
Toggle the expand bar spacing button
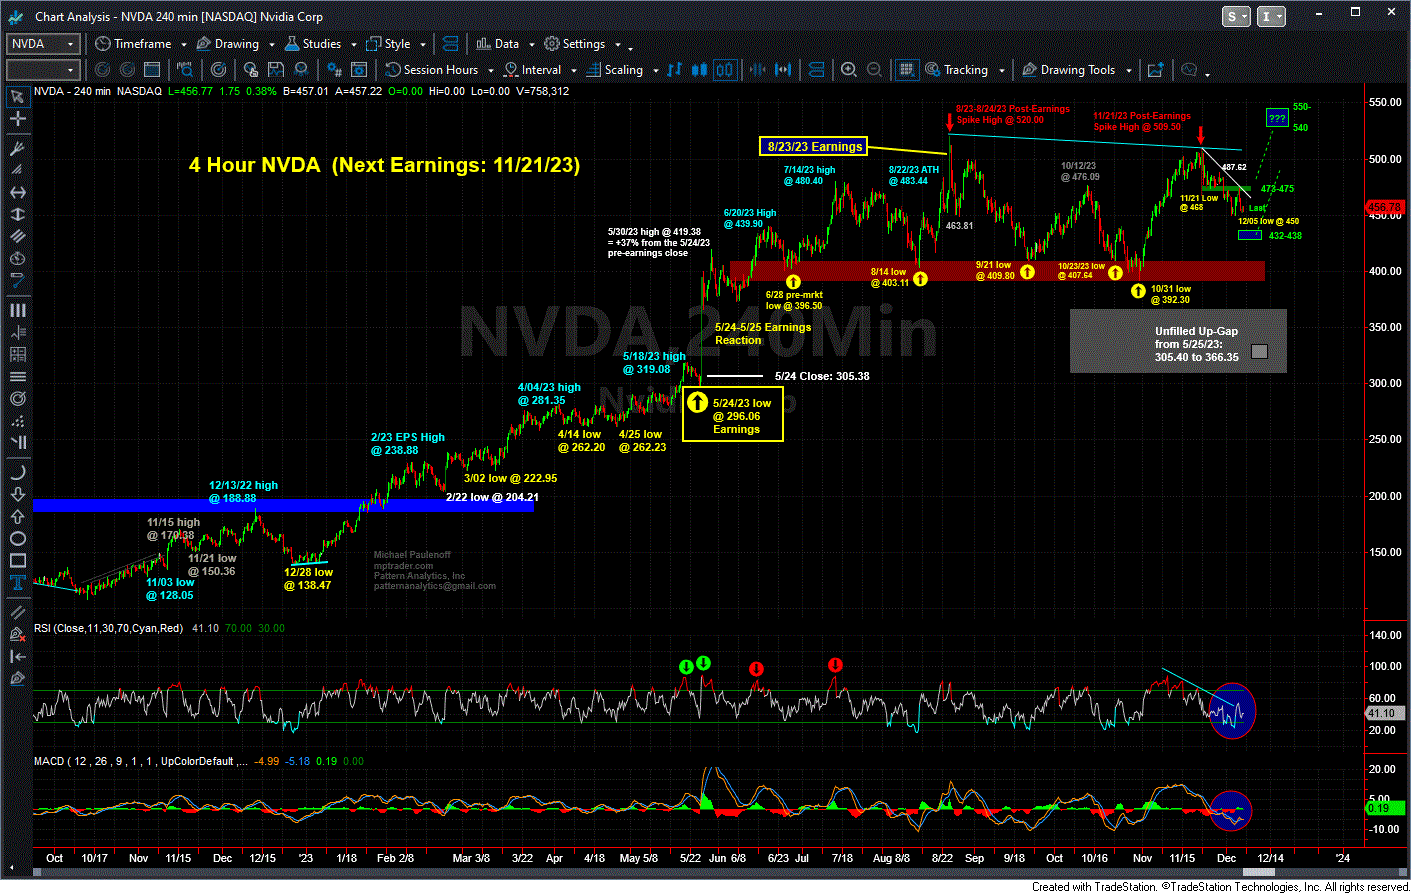tap(783, 70)
